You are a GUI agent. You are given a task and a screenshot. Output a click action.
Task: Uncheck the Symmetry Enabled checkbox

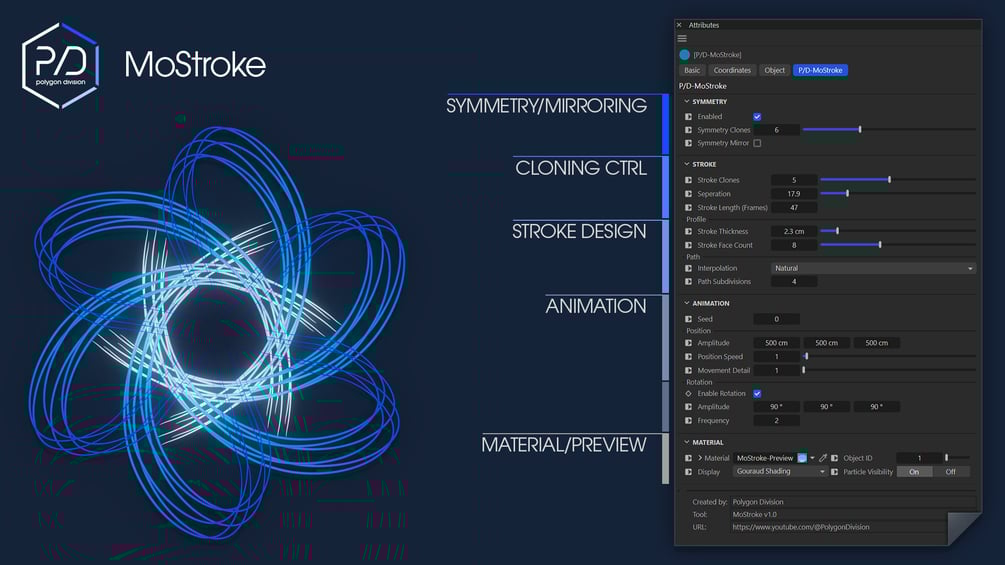click(x=758, y=117)
